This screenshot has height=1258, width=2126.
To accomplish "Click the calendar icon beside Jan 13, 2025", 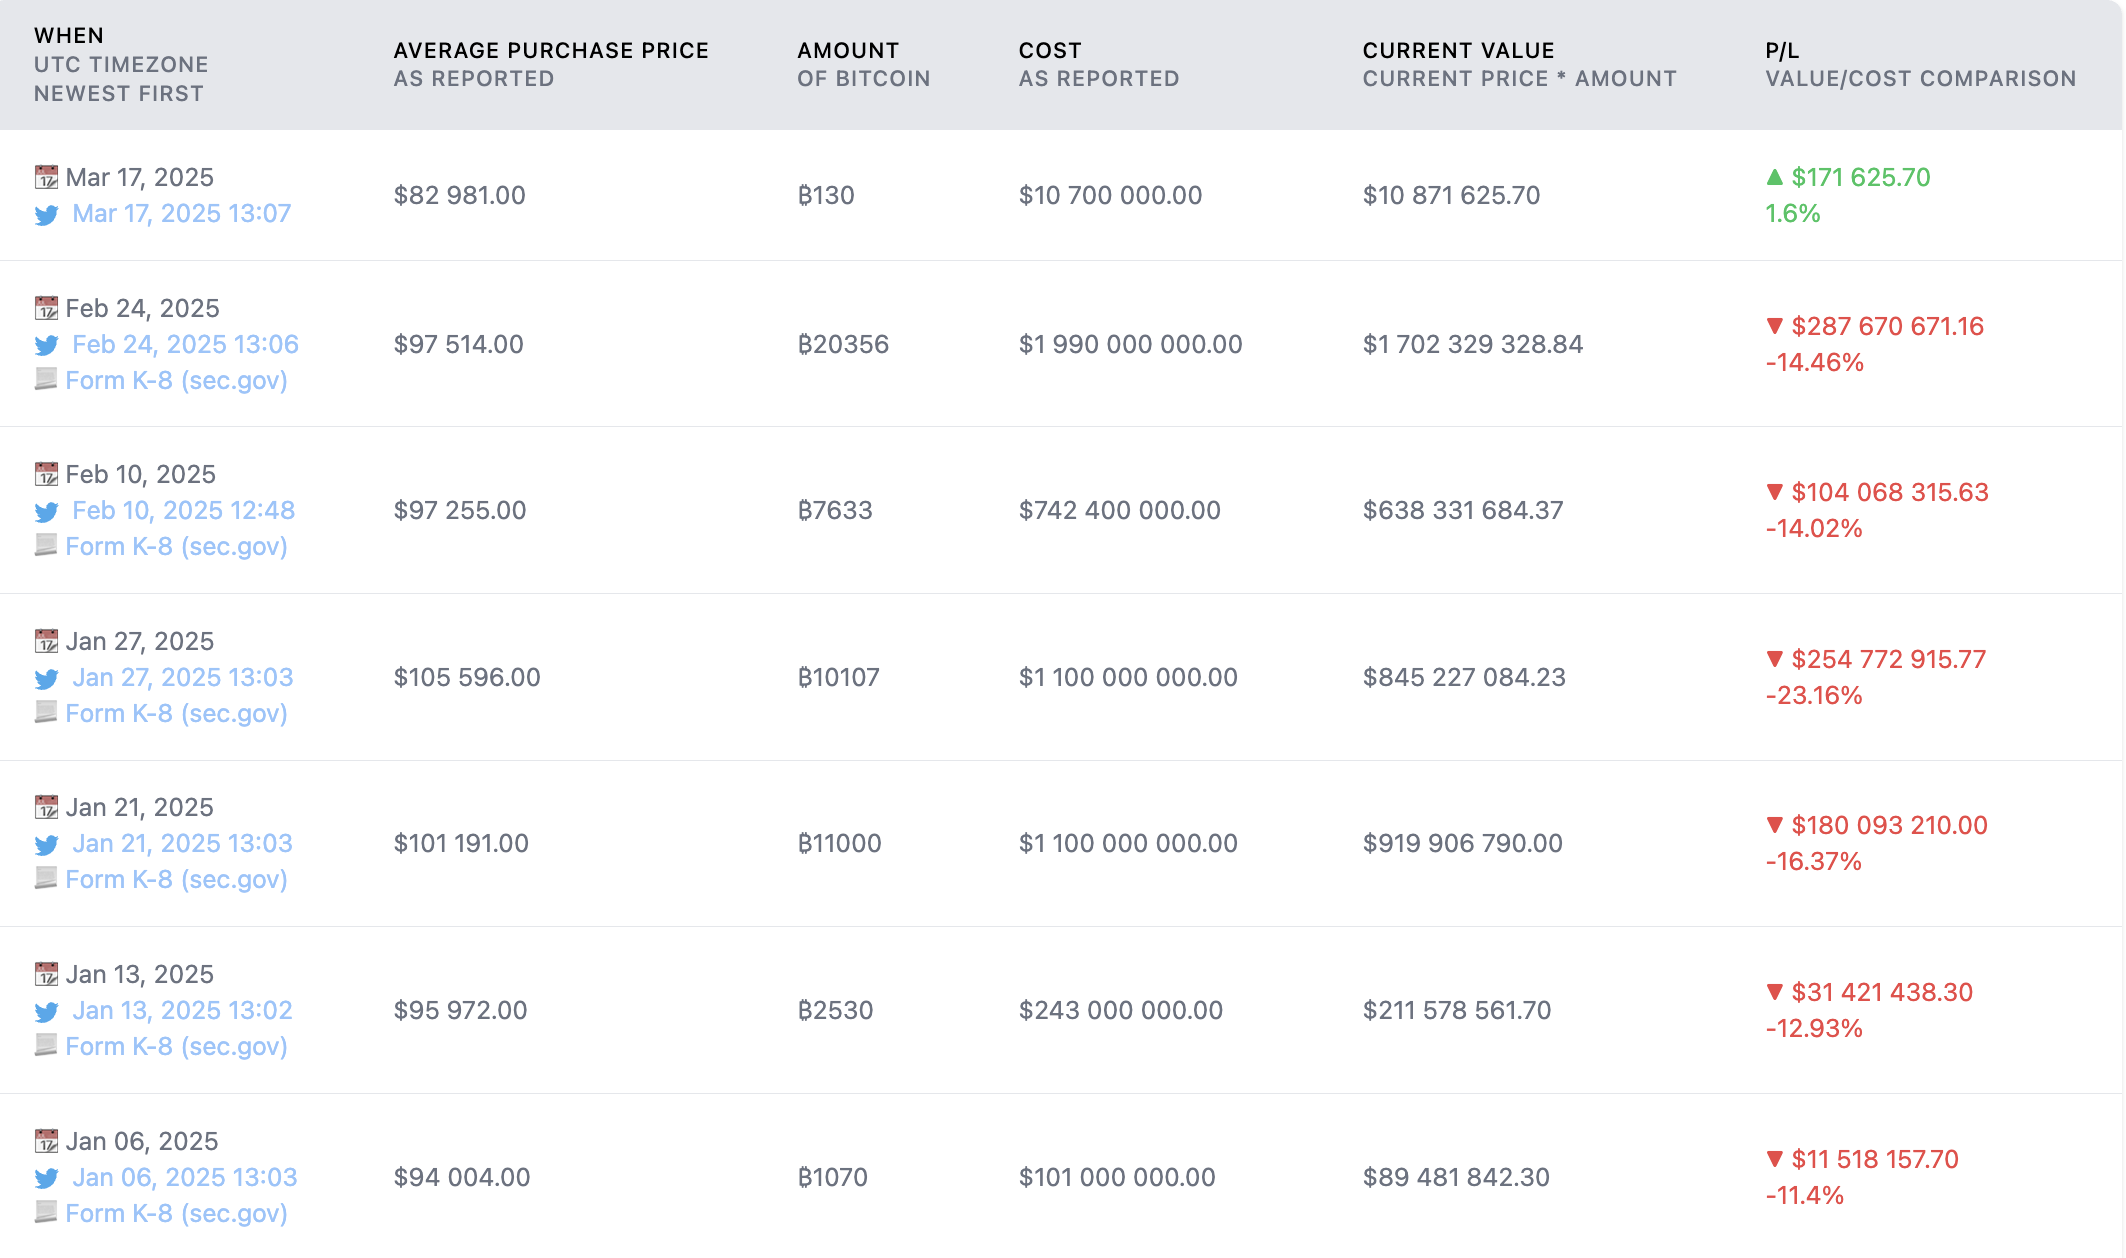I will 46,973.
